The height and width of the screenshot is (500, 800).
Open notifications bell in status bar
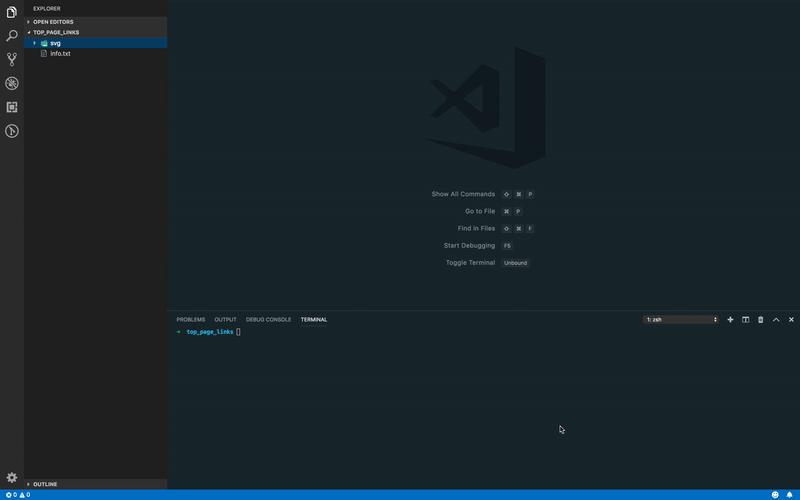coord(789,495)
